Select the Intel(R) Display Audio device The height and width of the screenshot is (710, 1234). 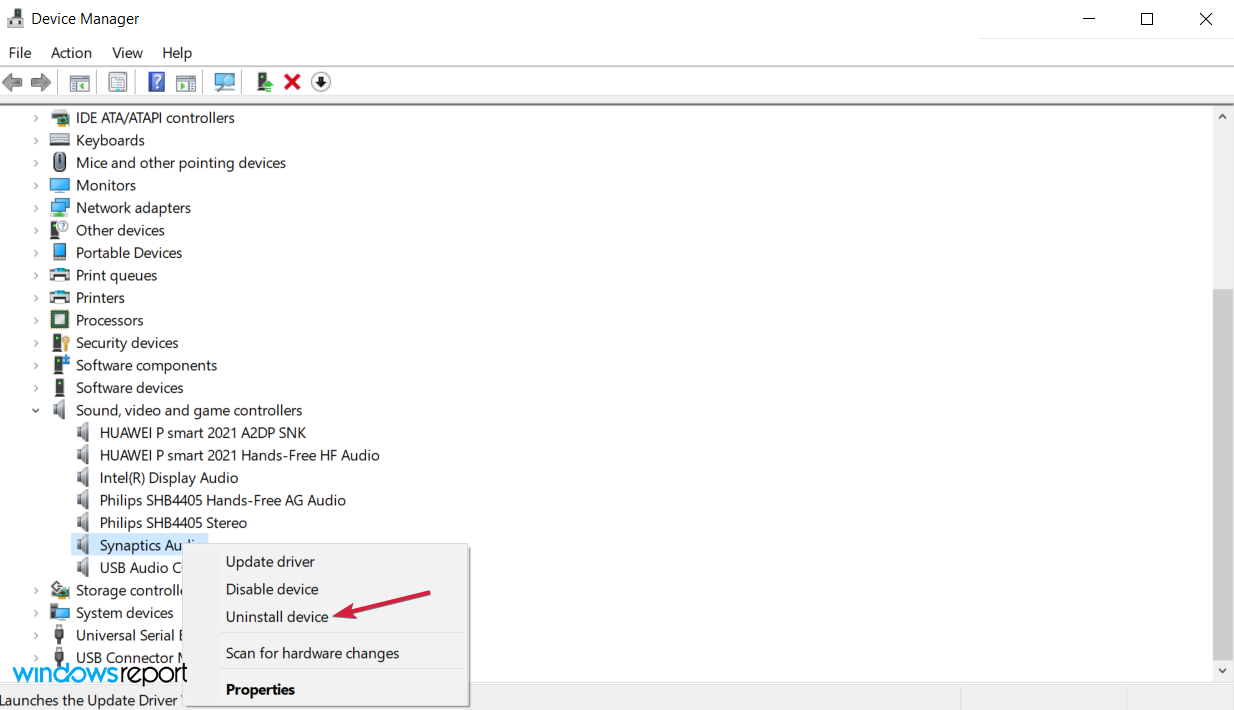(169, 478)
